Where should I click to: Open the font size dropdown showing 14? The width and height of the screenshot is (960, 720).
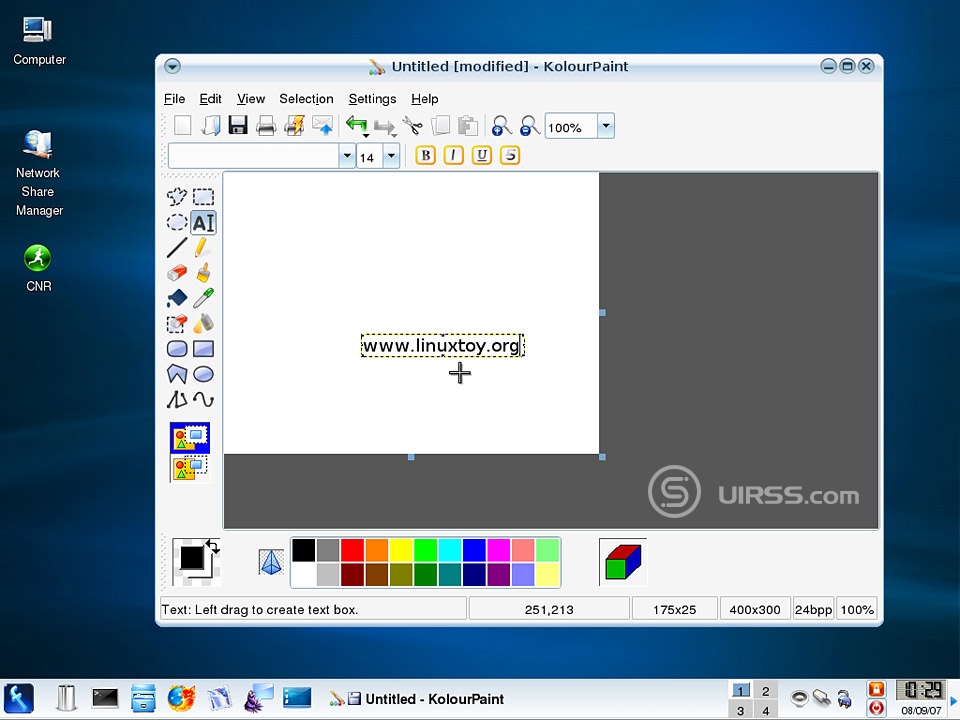coord(390,156)
